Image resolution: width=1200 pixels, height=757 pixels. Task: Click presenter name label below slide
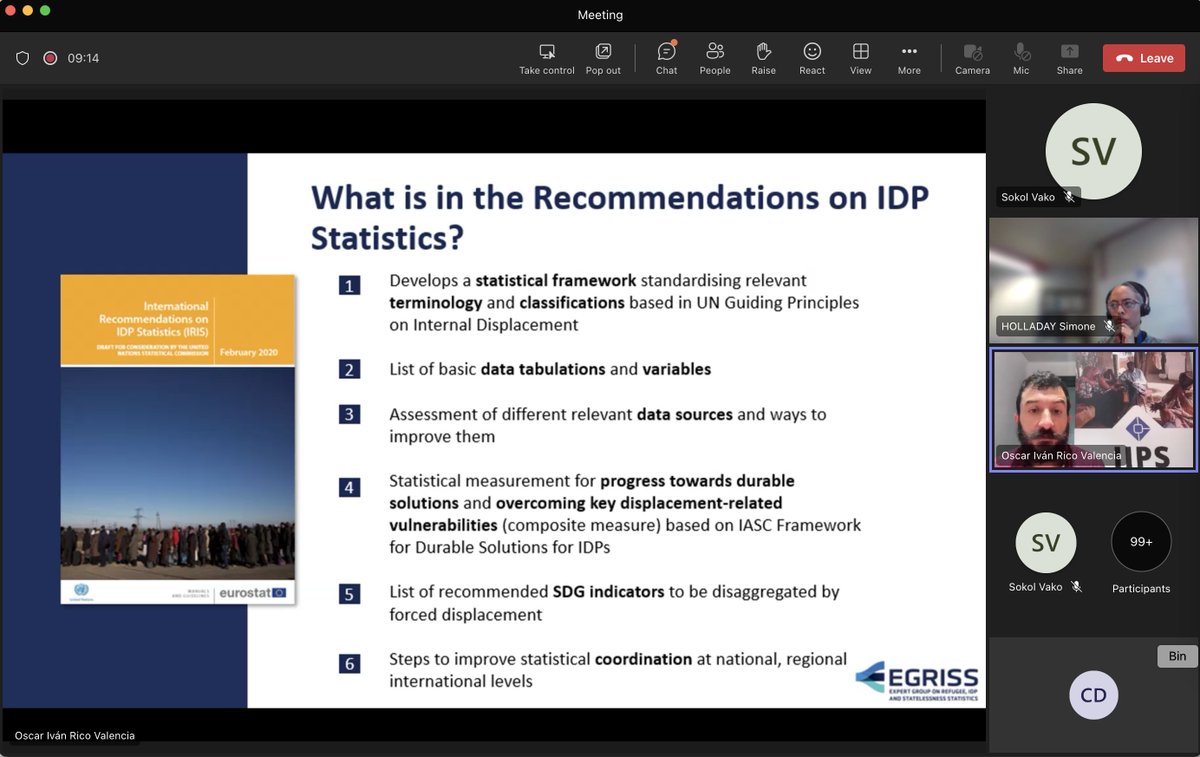point(74,735)
